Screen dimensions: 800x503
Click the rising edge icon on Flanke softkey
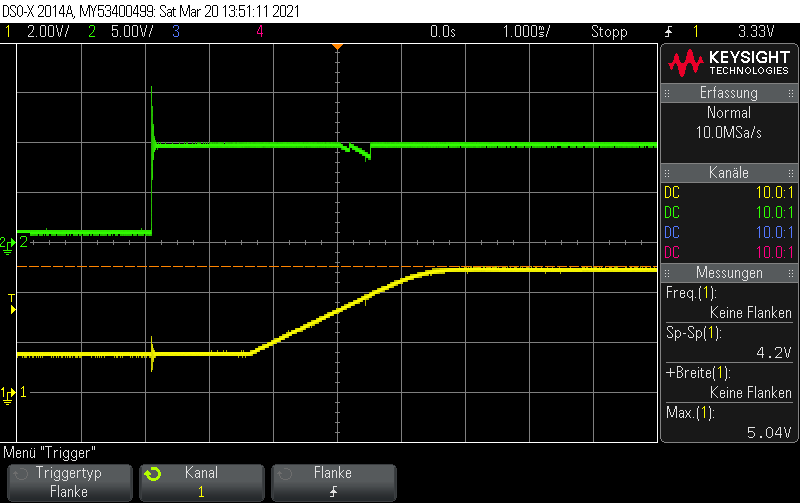coord(333,492)
